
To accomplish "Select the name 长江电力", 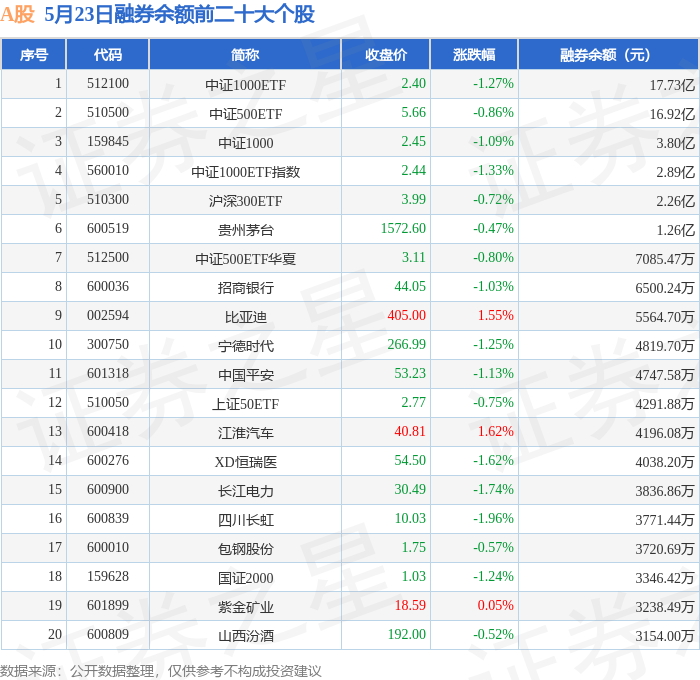I will [x=246, y=491].
